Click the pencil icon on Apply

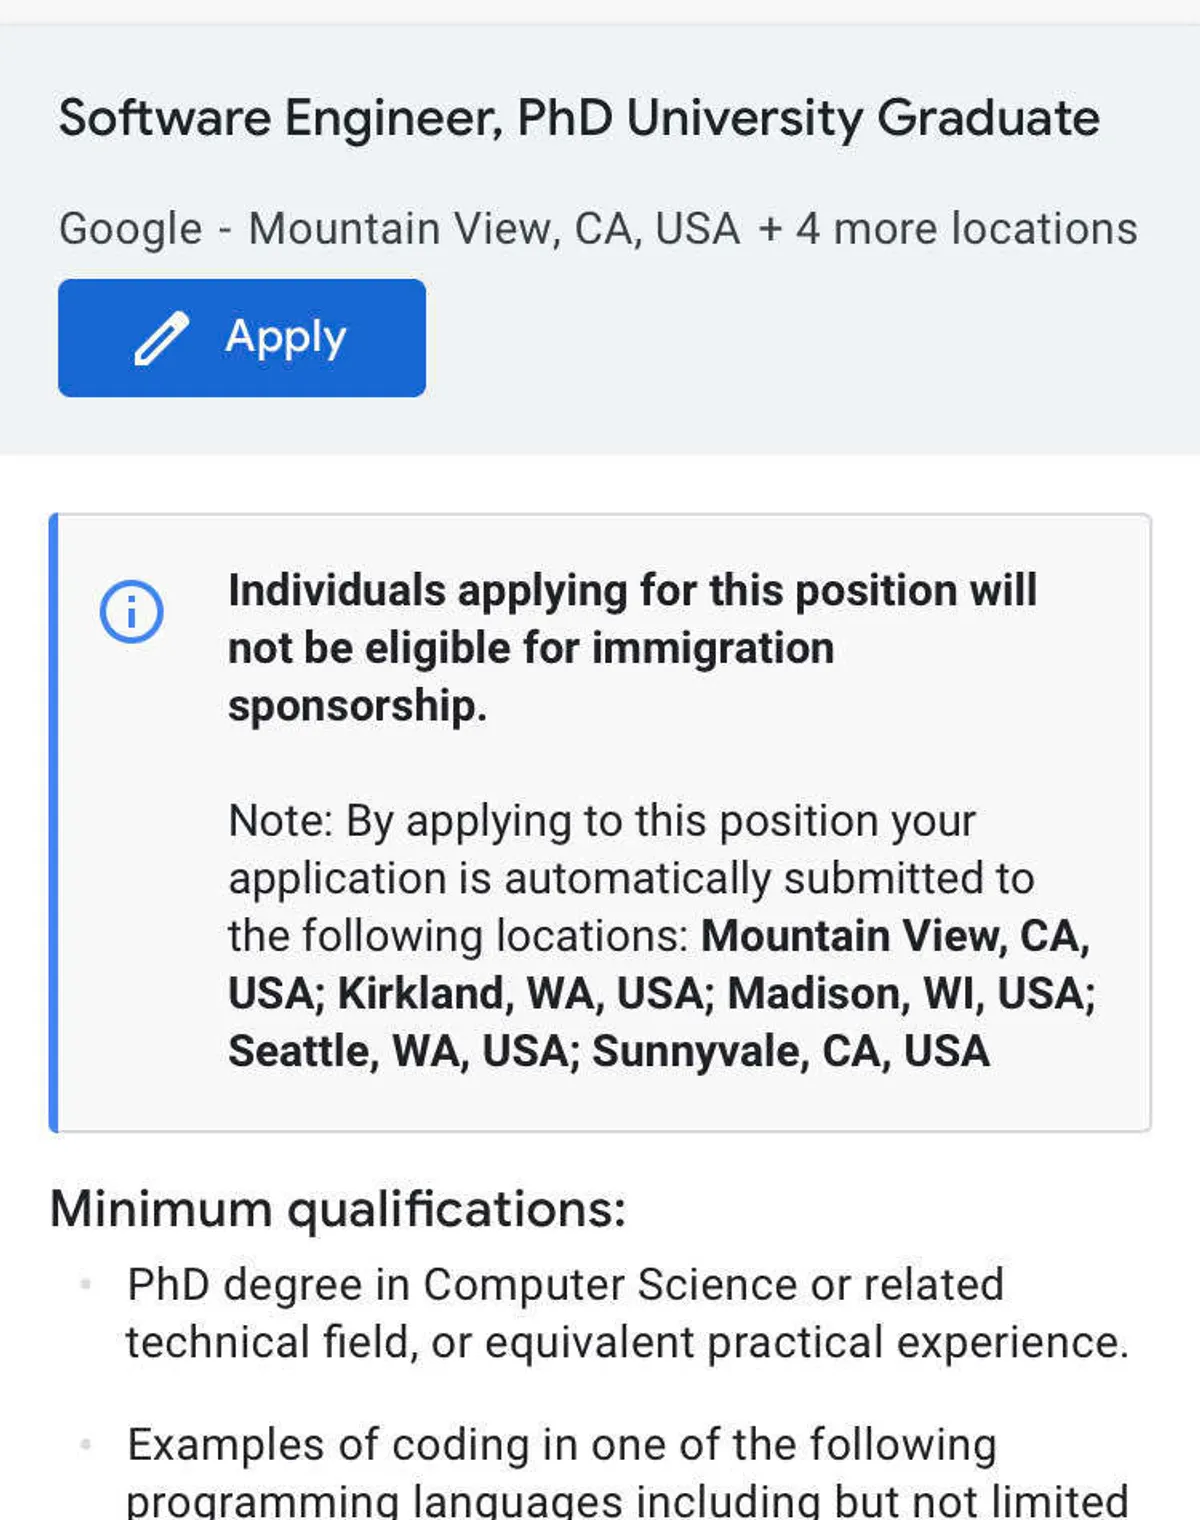click(162, 338)
